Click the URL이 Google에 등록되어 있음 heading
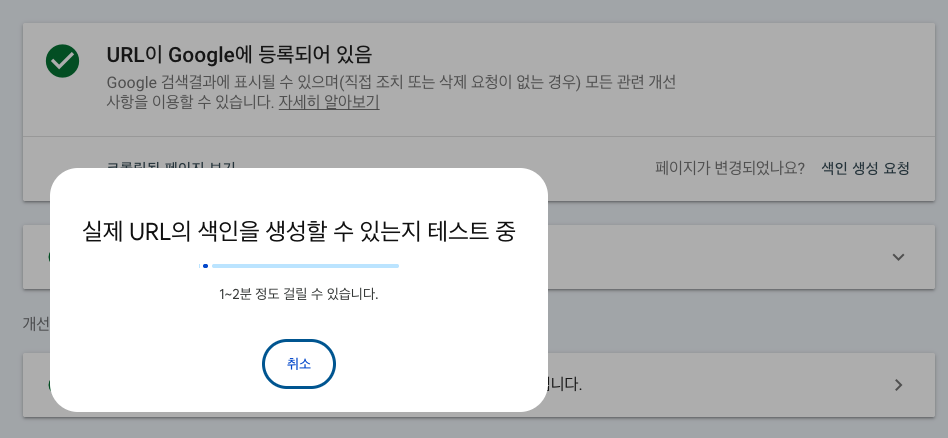The image size is (948, 438). (239, 54)
